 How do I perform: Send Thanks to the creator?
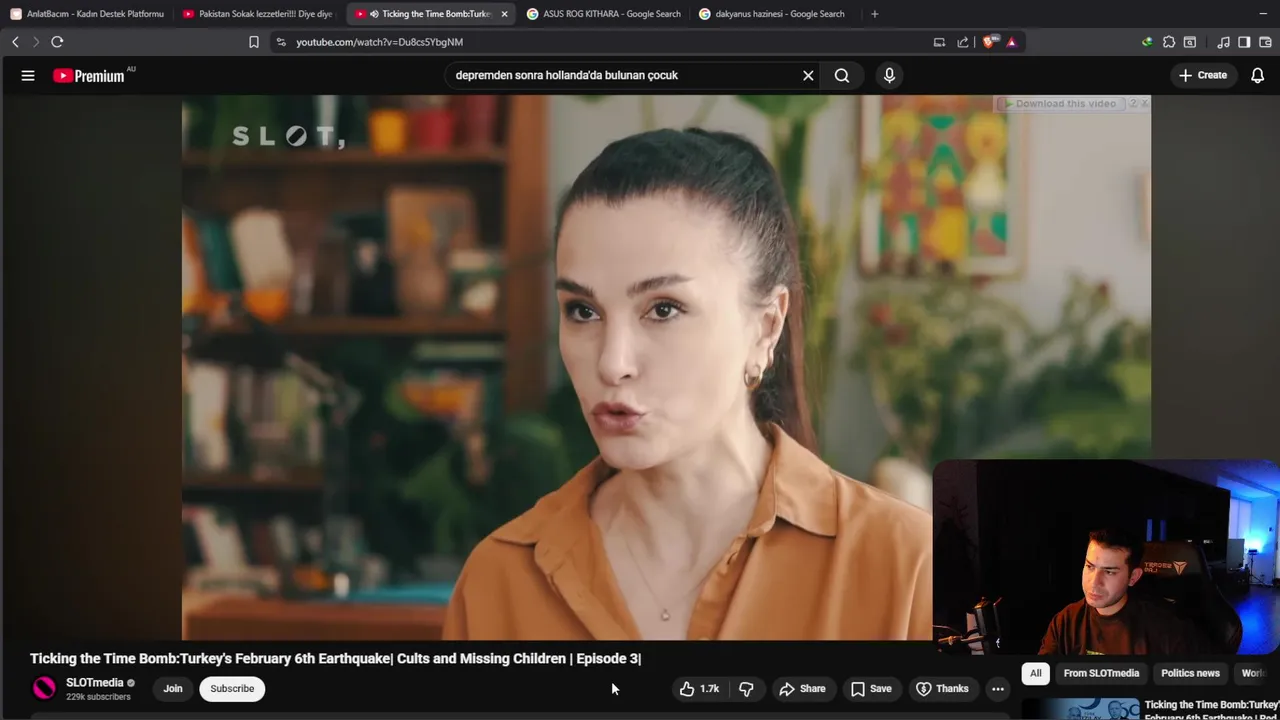[942, 688]
